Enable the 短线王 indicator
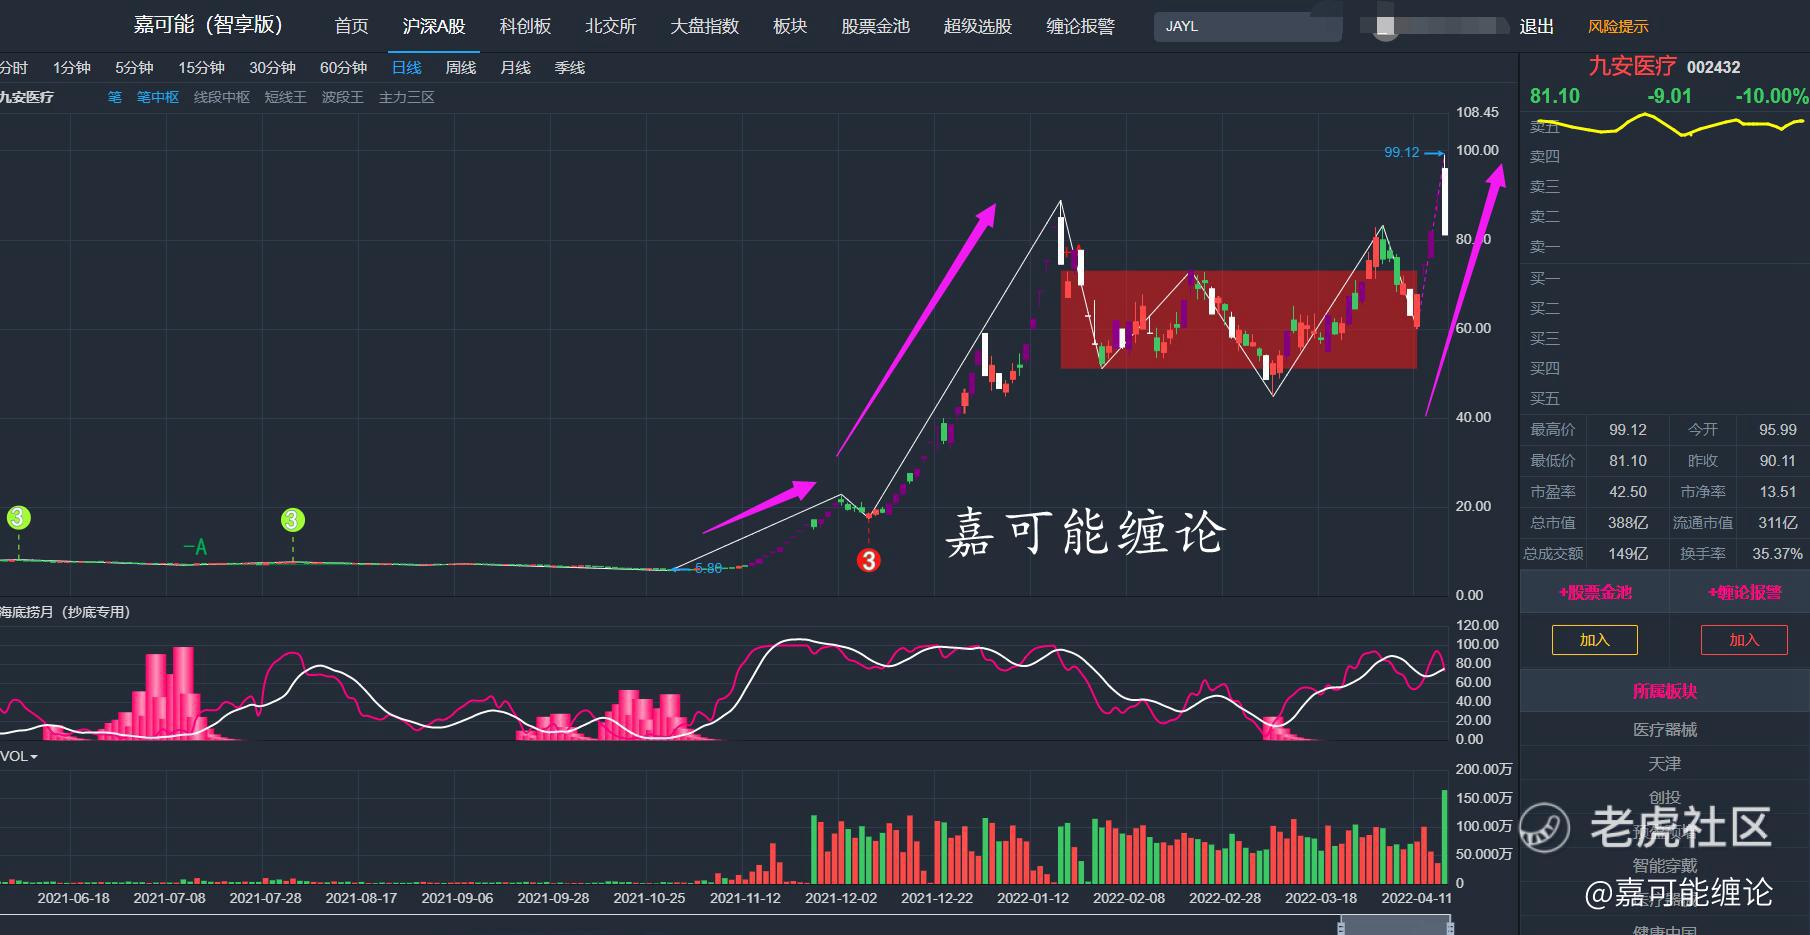Screen dimensions: 1810x935 tap(286, 97)
